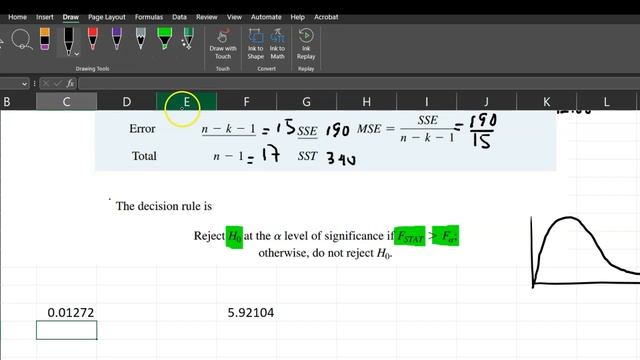Select column C header
The height and width of the screenshot is (360, 640).
pyautogui.click(x=67, y=102)
